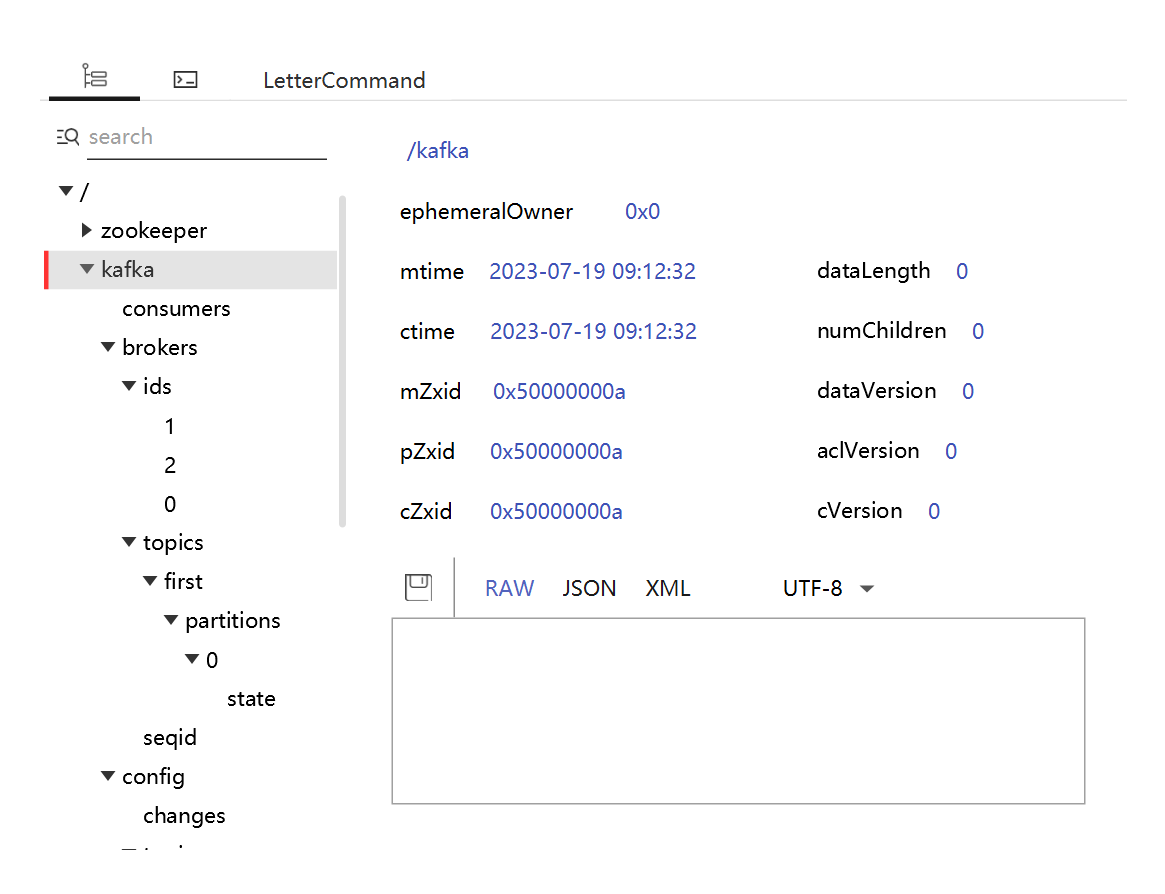Select the brokers tree node
The image size is (1165, 894).
click(x=160, y=347)
